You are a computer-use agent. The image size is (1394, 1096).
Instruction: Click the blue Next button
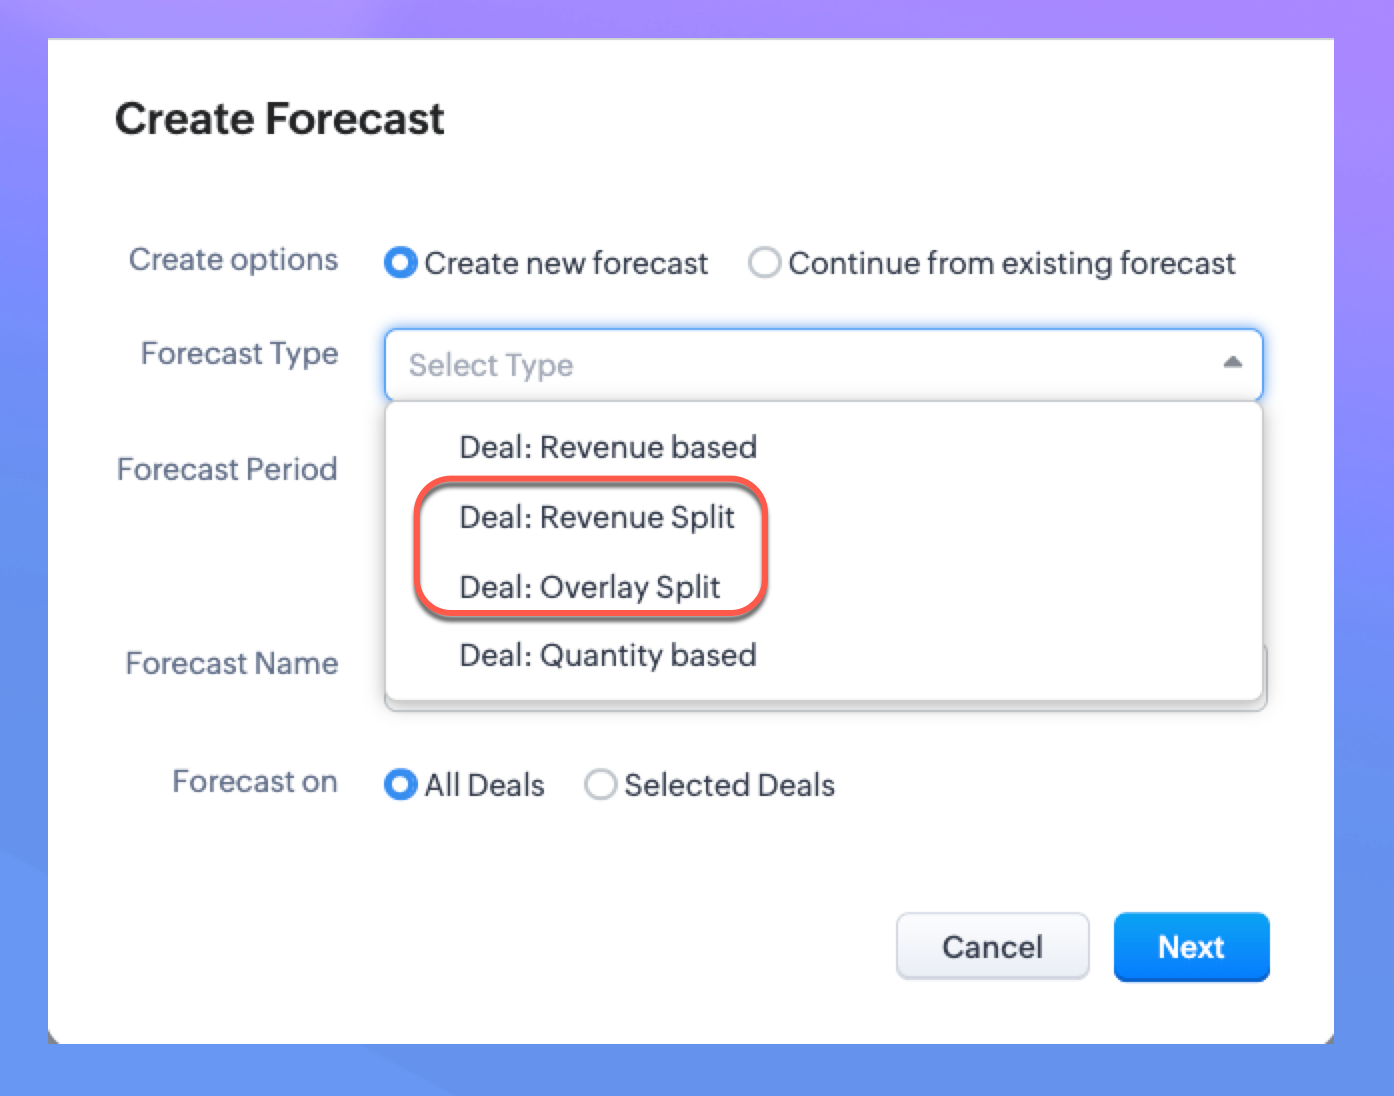click(1191, 947)
